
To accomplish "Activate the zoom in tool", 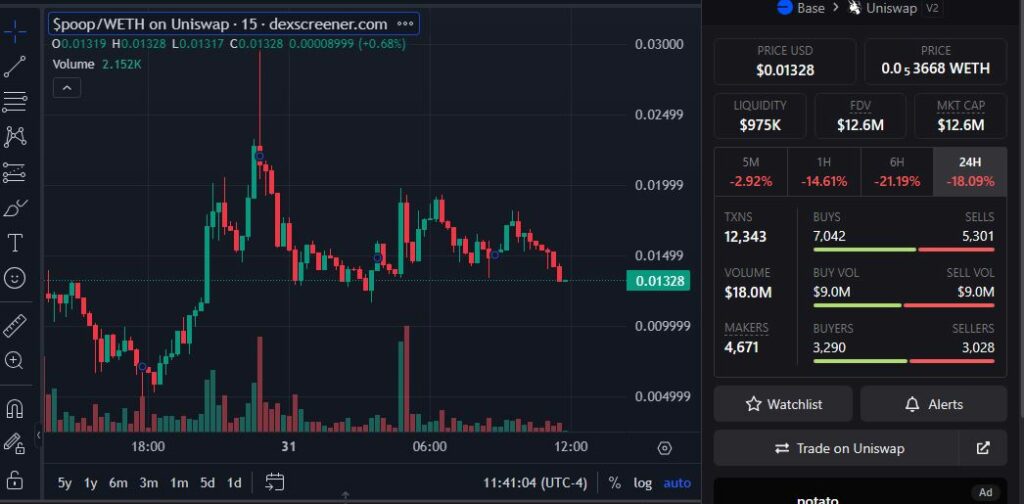I will 14,360.
